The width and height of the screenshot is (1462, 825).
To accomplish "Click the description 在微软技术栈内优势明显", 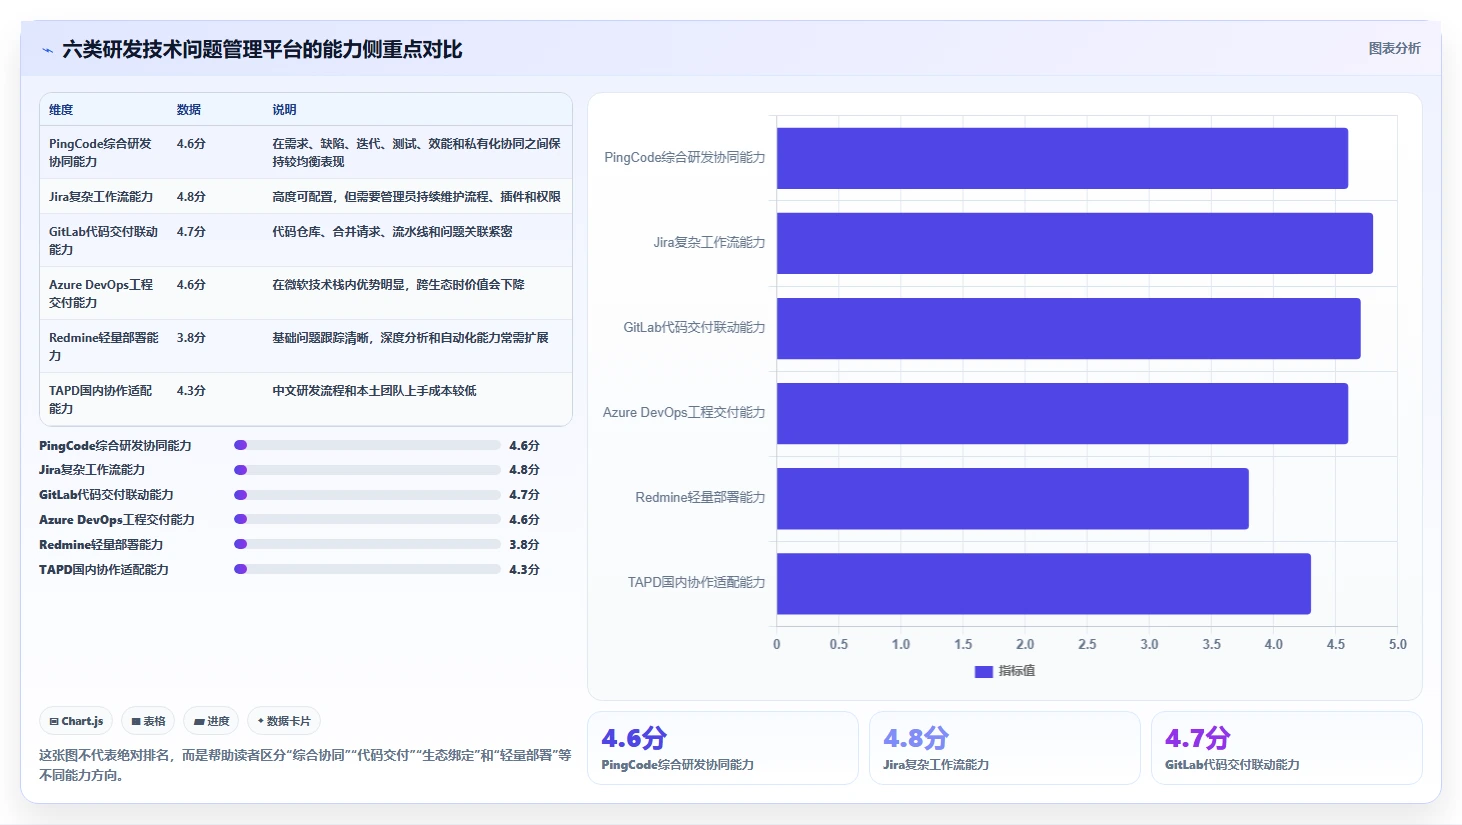I will pyautogui.click(x=398, y=285).
